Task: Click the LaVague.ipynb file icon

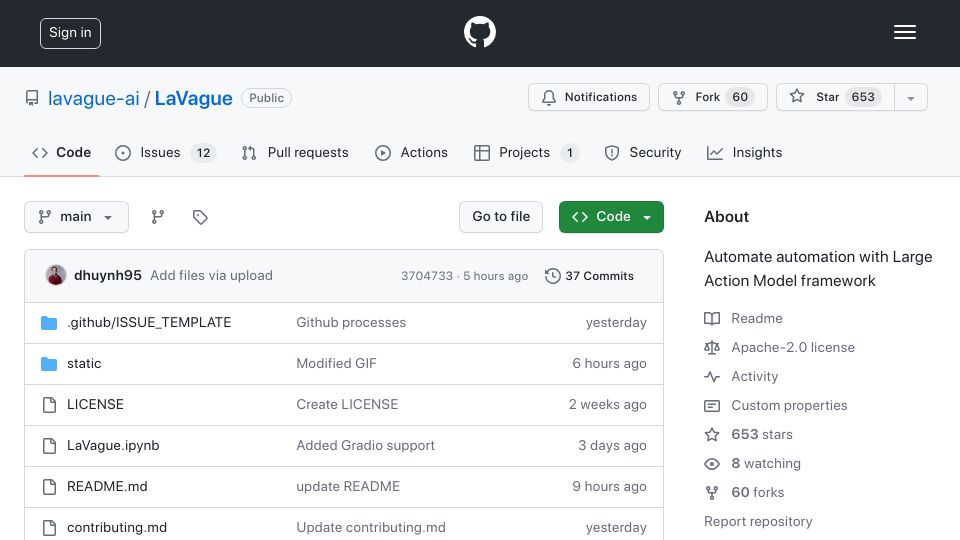Action: coord(49,446)
